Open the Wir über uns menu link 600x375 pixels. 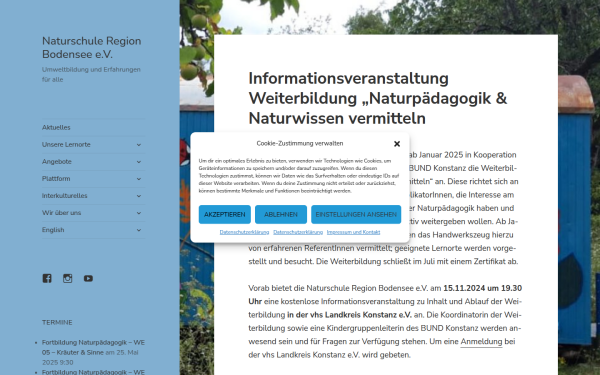point(62,213)
